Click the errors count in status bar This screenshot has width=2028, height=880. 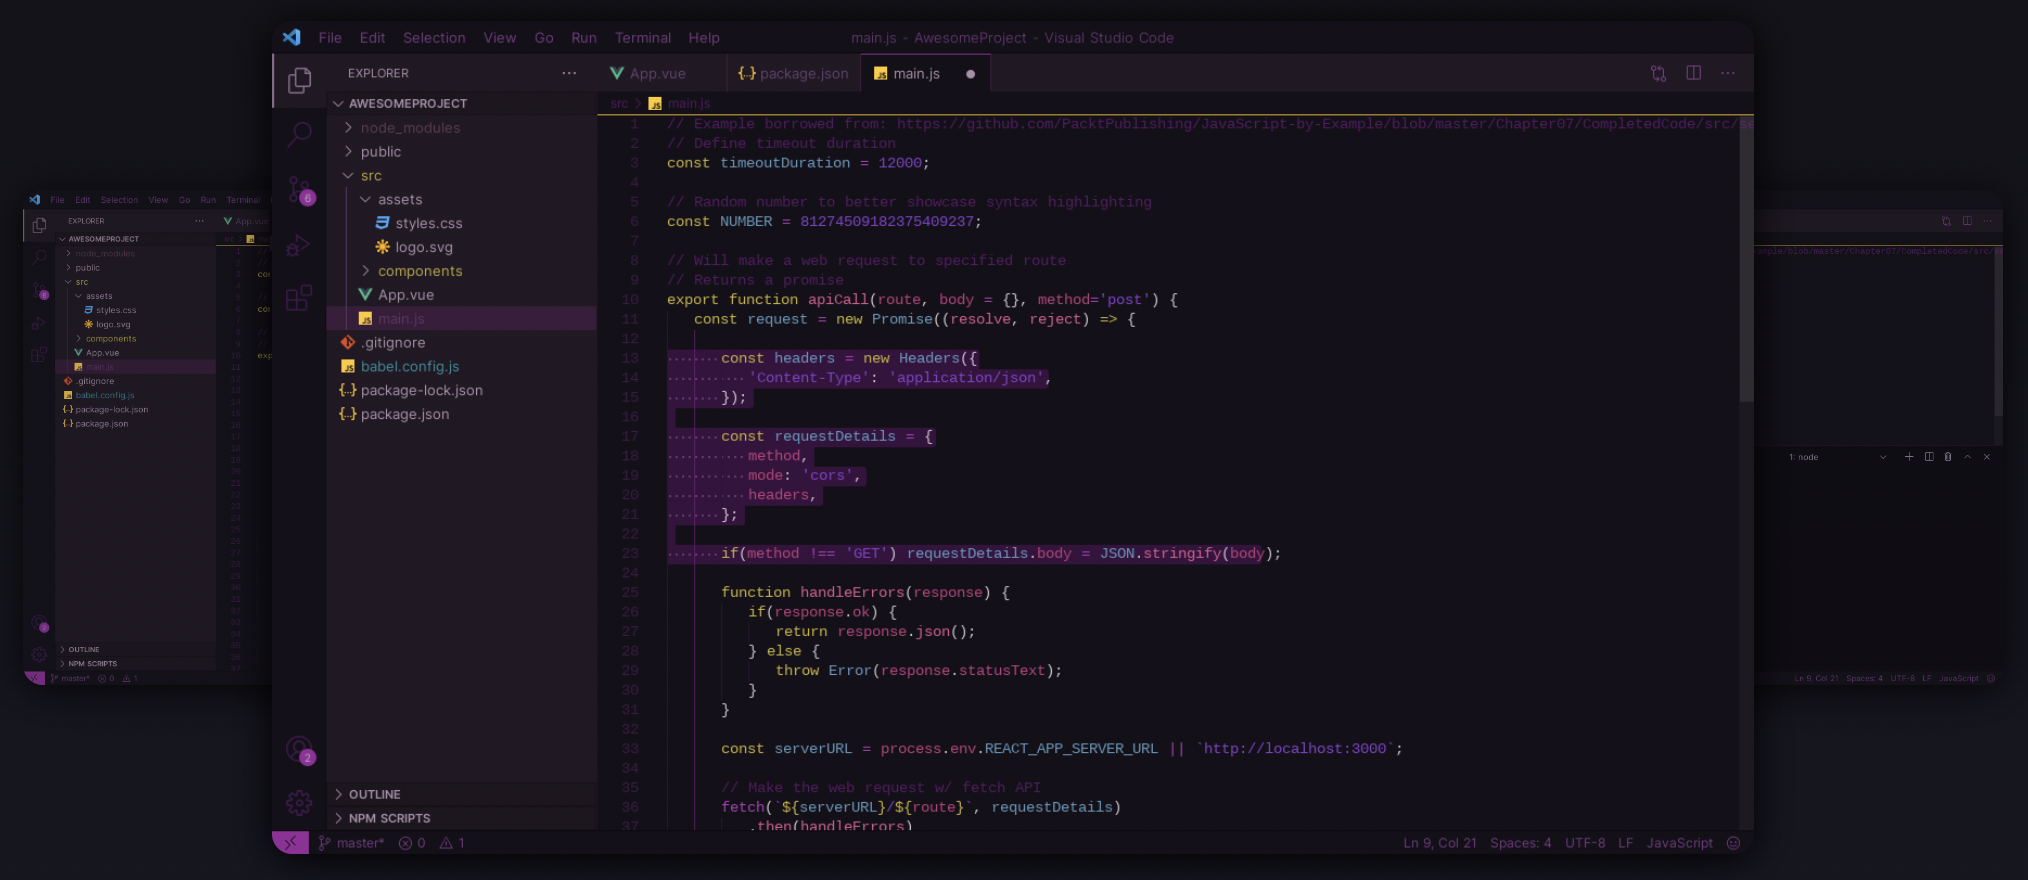pos(412,843)
